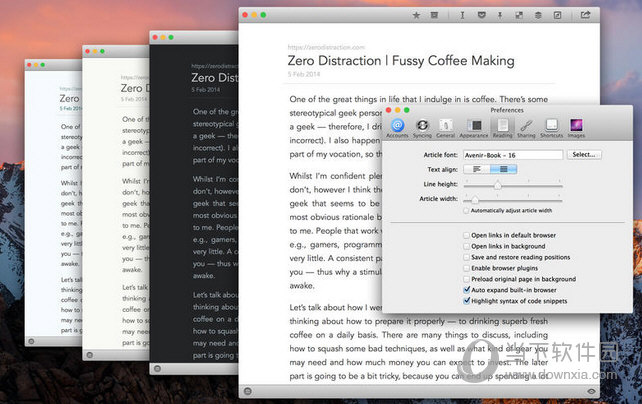Switch to the Appearance preferences tab
The image size is (642, 404).
(474, 128)
